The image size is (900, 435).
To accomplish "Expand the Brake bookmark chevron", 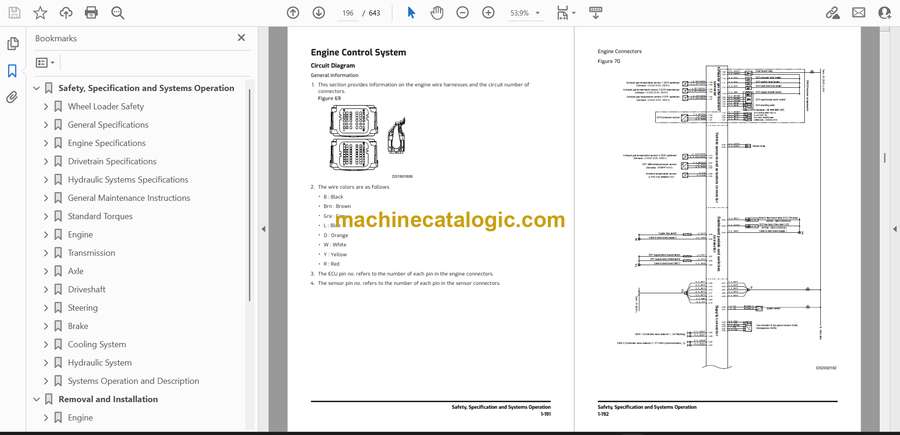I will [x=46, y=326].
